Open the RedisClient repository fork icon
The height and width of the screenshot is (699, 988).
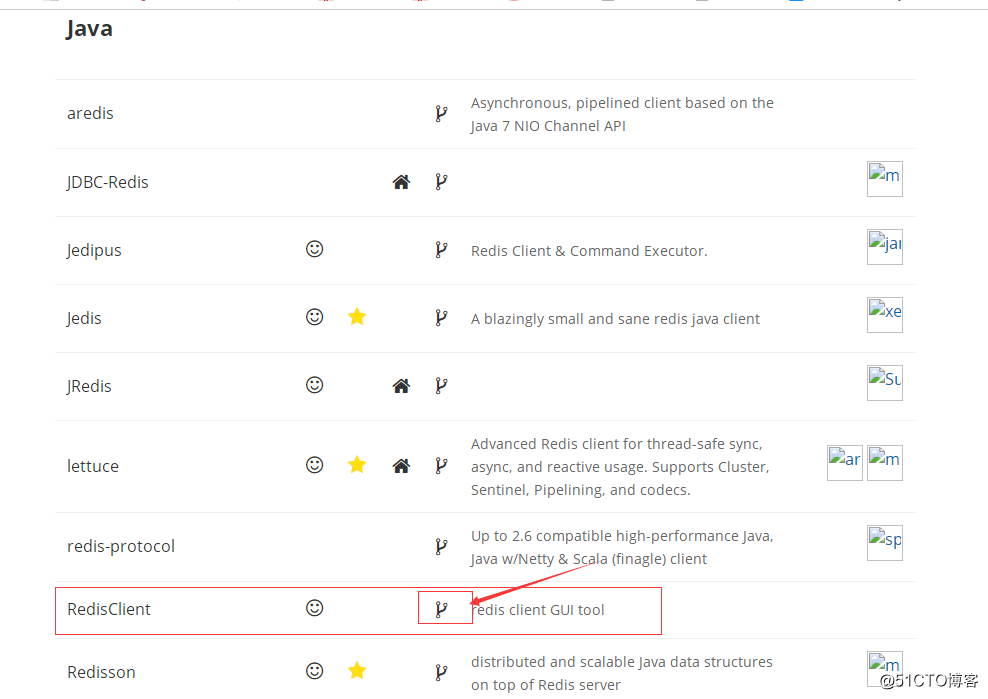(441, 609)
